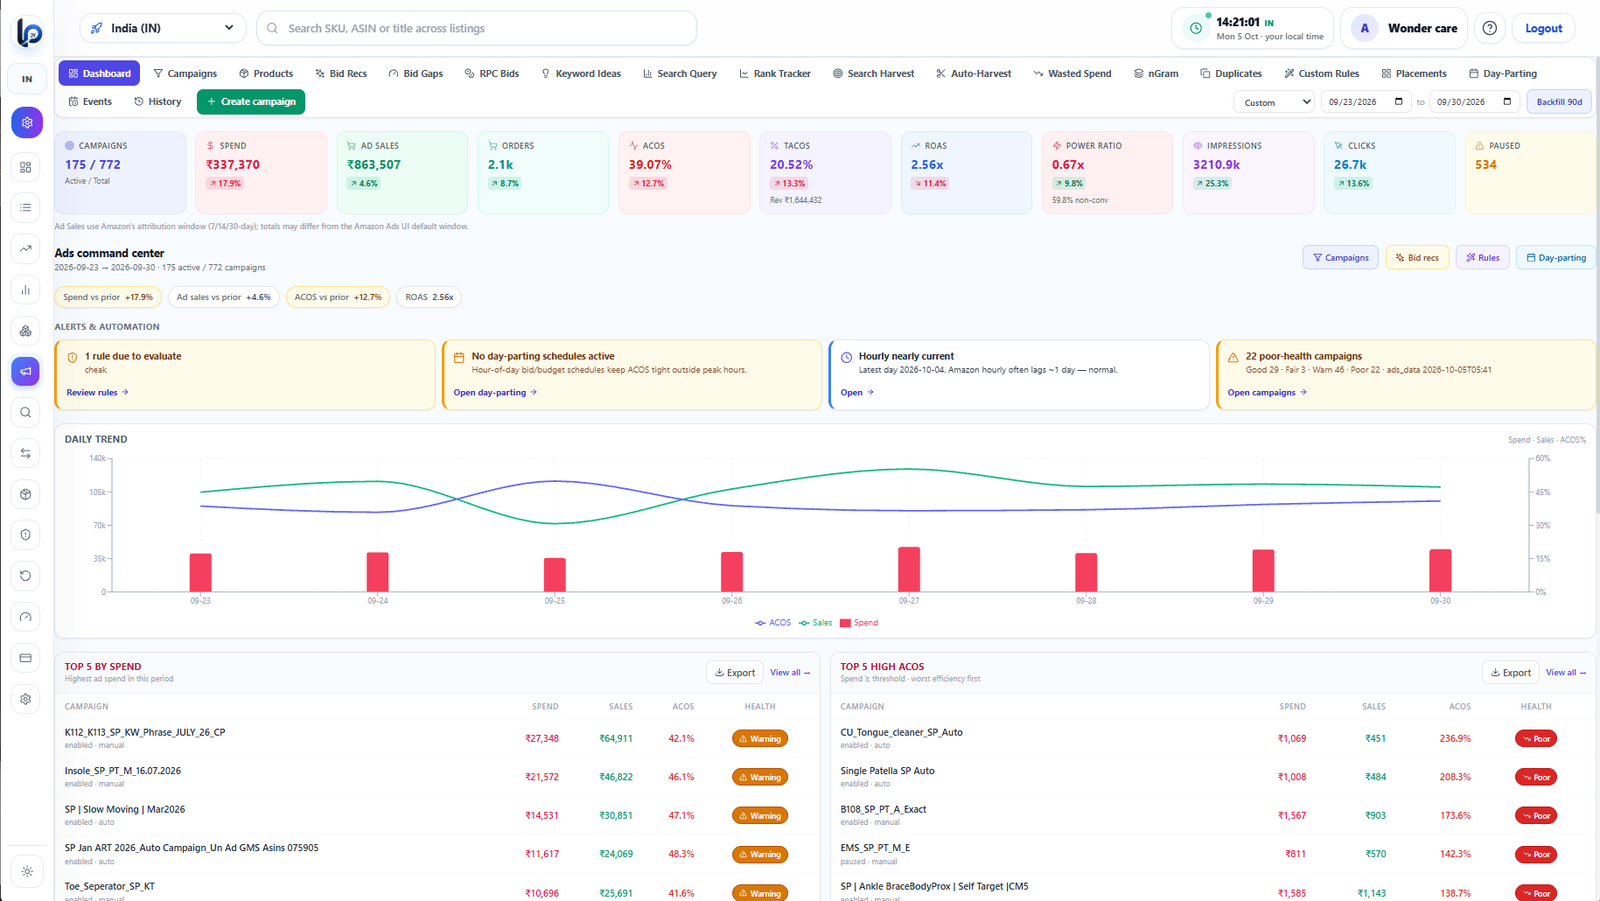Image resolution: width=1600 pixels, height=901 pixels.
Task: Open the help question mark icon
Action: click(x=1489, y=28)
